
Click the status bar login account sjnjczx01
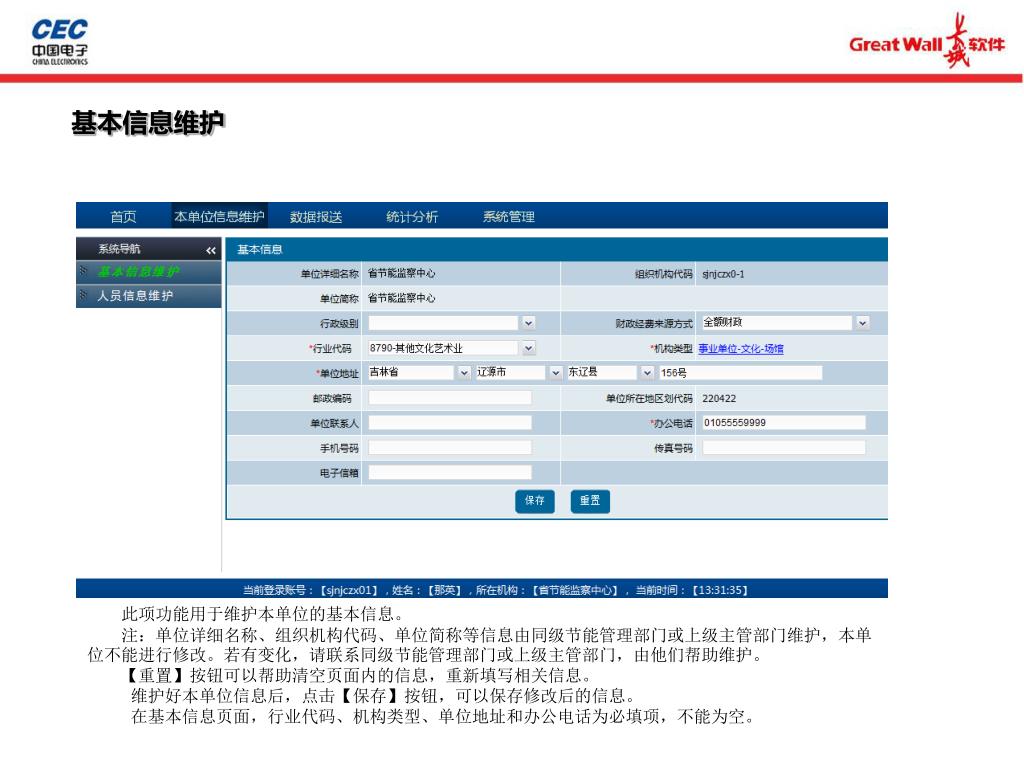pos(349,590)
